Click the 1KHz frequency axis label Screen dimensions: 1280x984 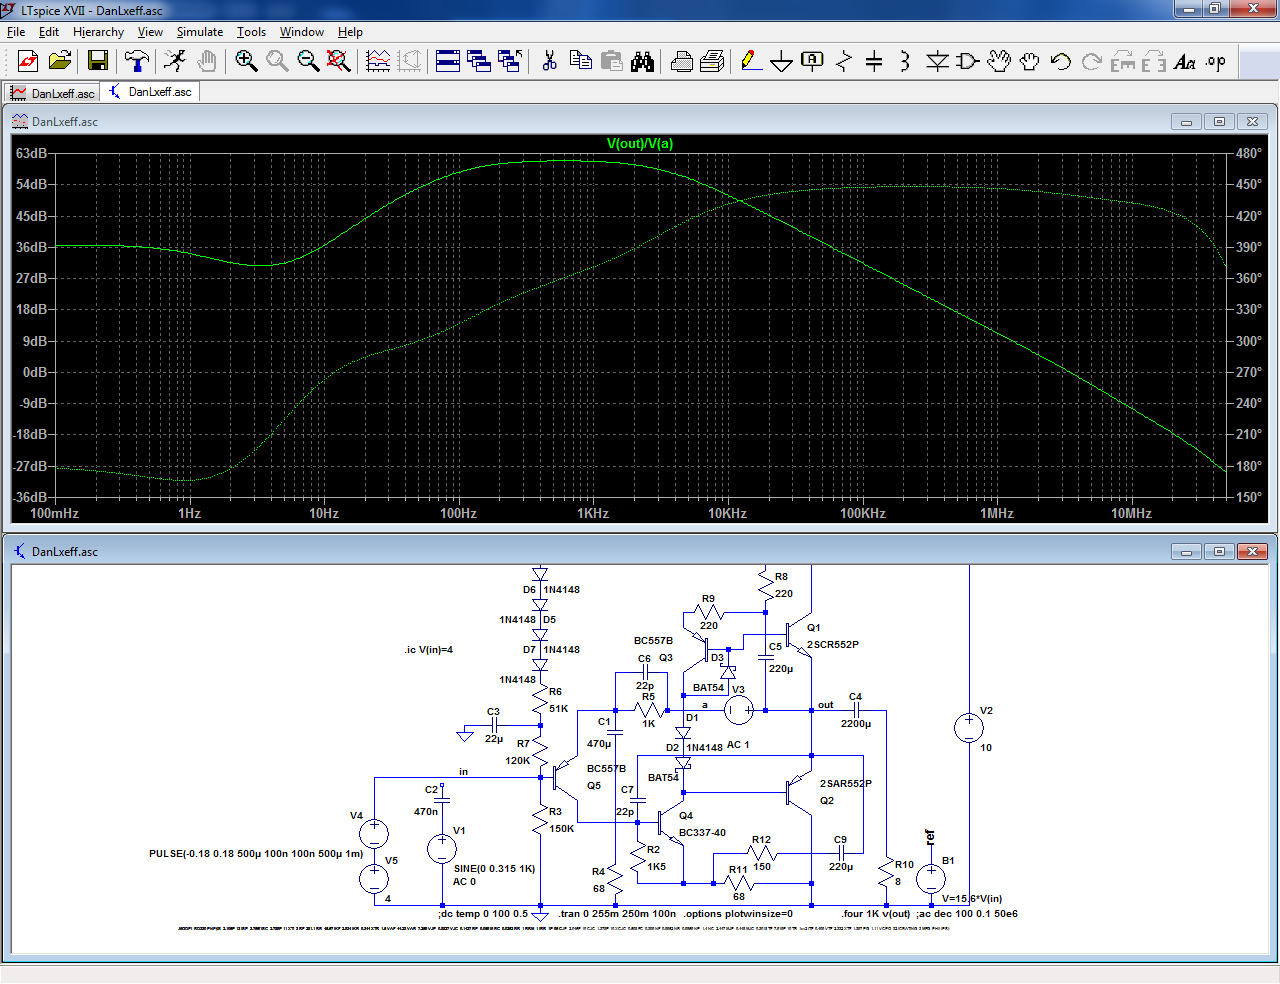(x=593, y=513)
